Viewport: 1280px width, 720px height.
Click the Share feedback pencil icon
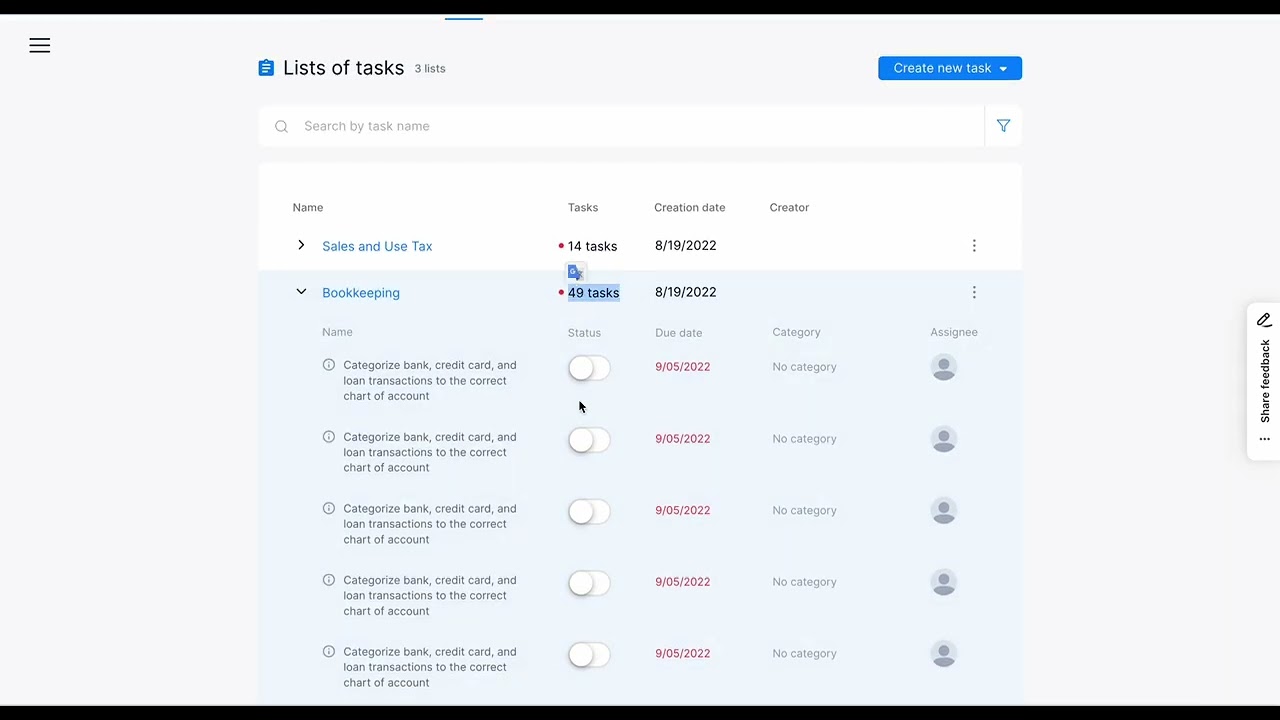[x=1264, y=320]
